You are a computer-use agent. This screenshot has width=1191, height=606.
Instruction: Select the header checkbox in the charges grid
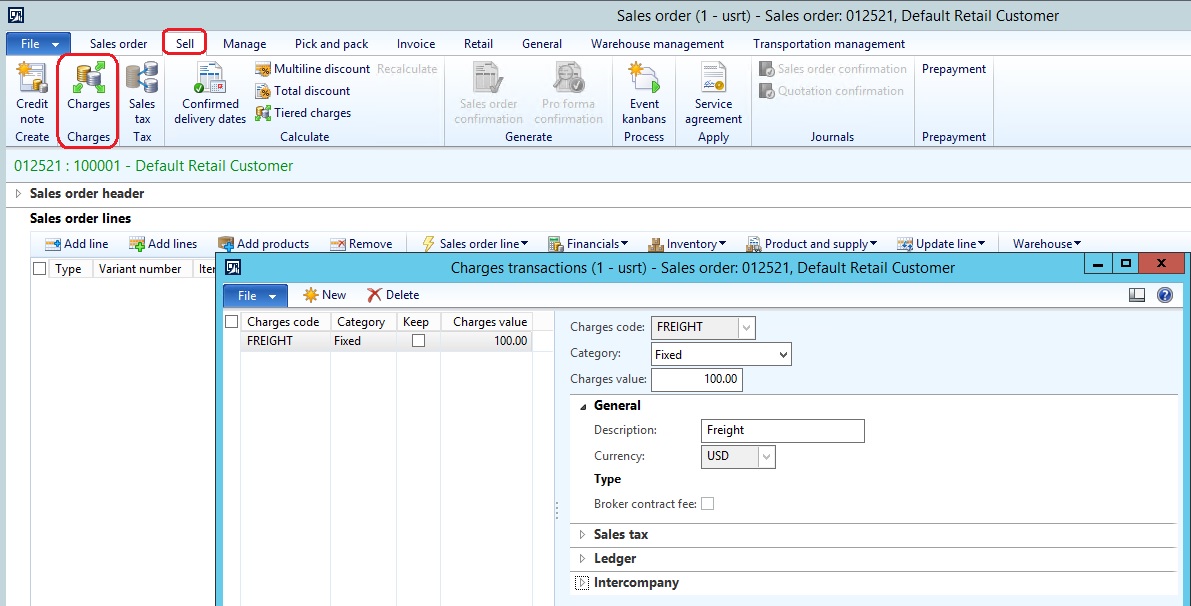click(230, 320)
